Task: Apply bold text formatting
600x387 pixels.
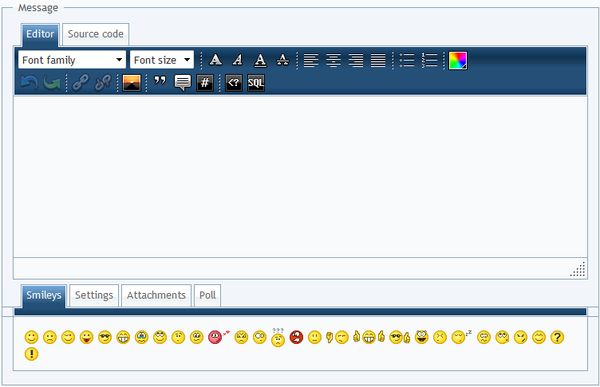Action: (215, 60)
